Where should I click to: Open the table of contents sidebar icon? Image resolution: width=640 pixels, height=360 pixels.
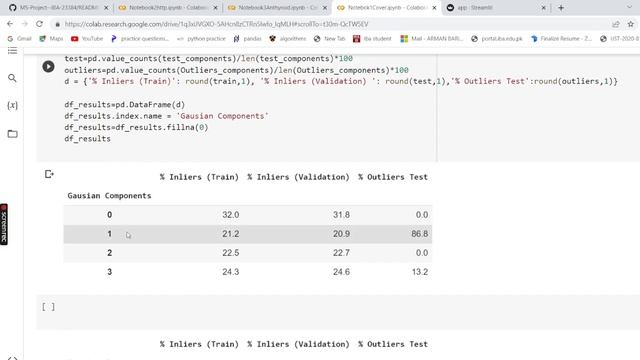click(12, 51)
